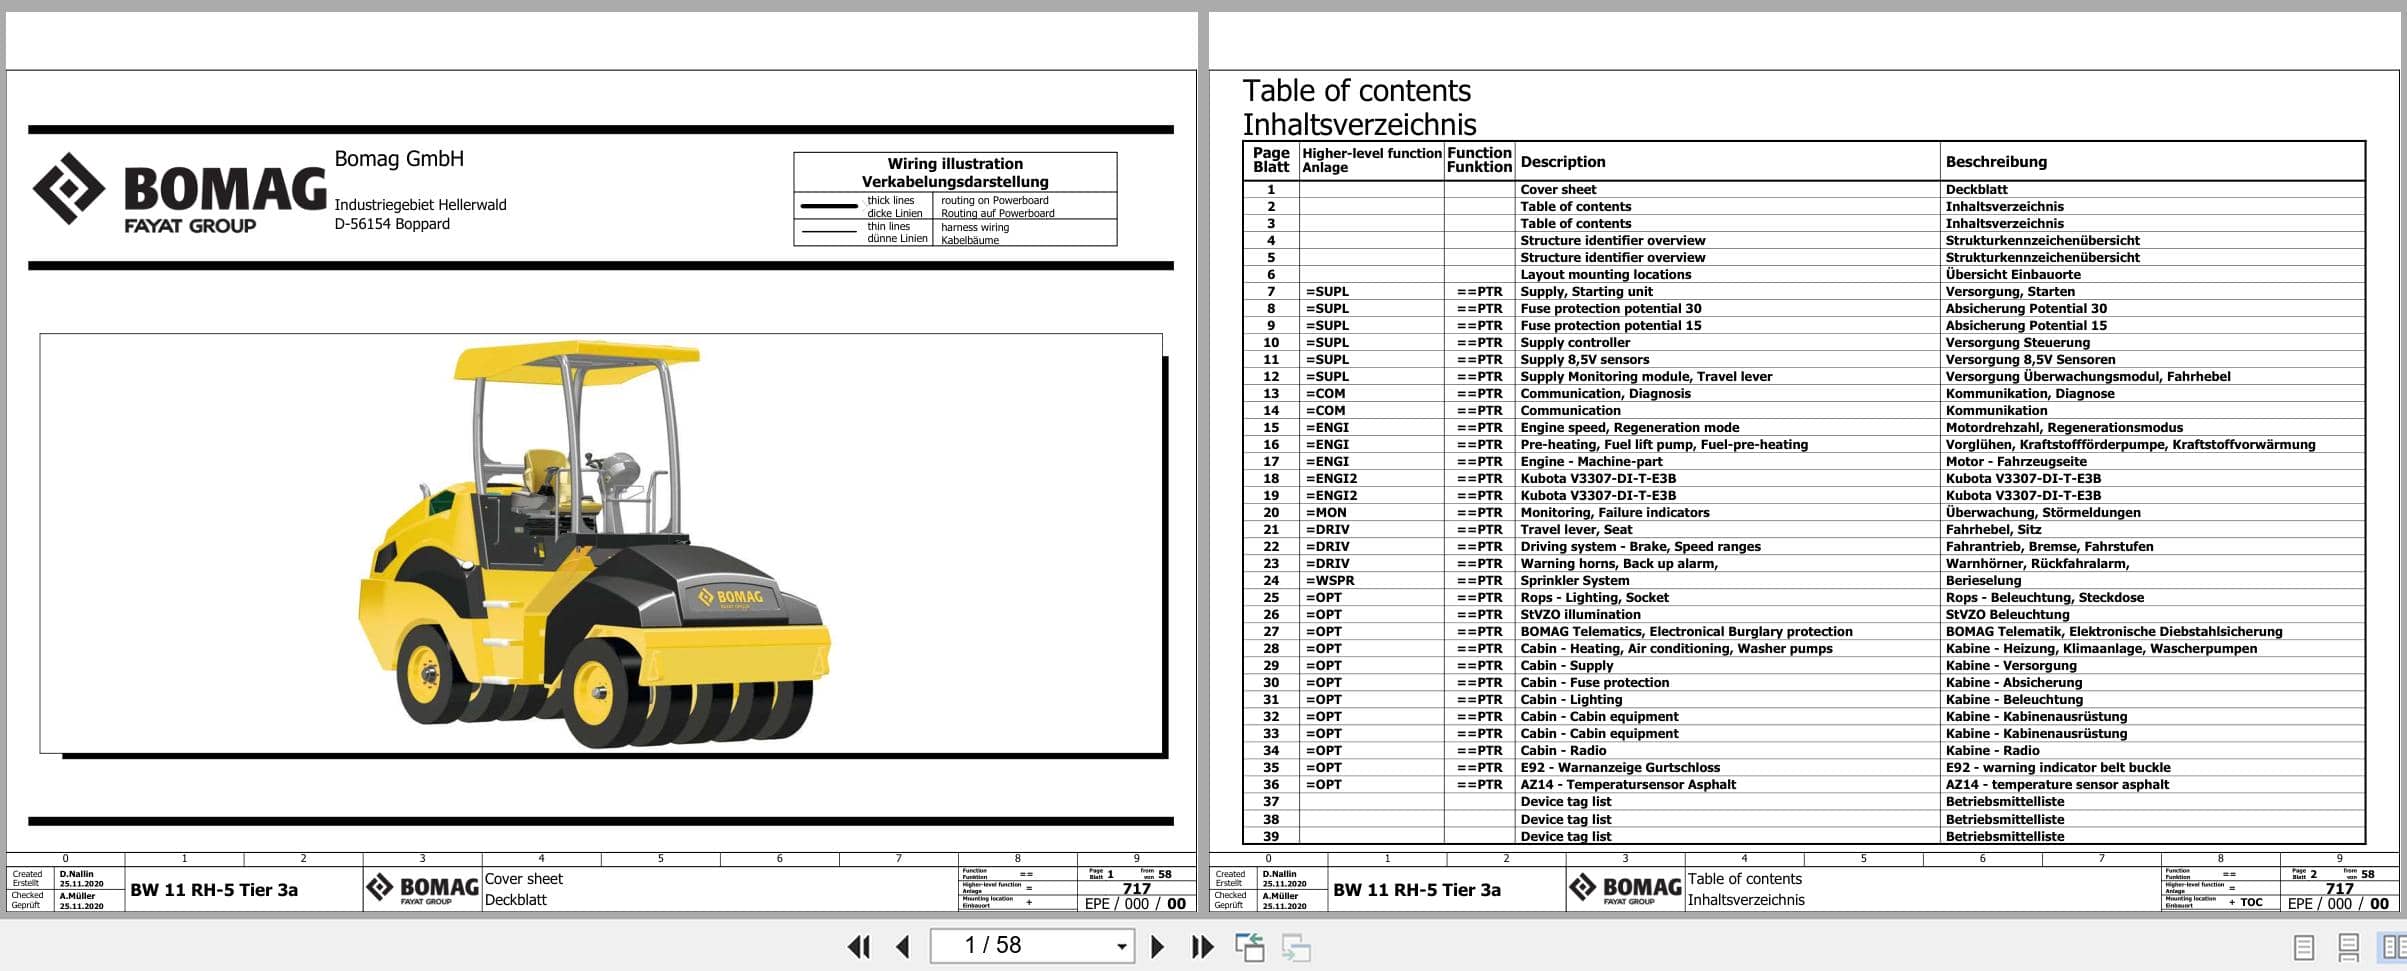The height and width of the screenshot is (971, 2407).
Task: Click 'Berieselung' German description
Action: 1983,581
